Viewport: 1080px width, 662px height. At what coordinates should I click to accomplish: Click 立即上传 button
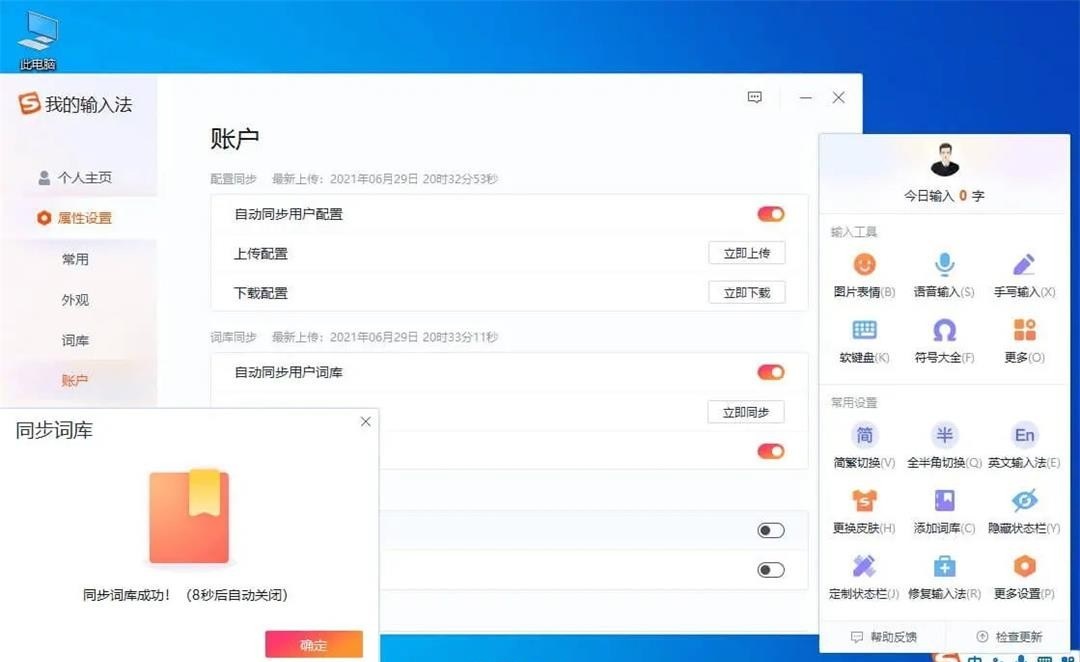pos(747,253)
